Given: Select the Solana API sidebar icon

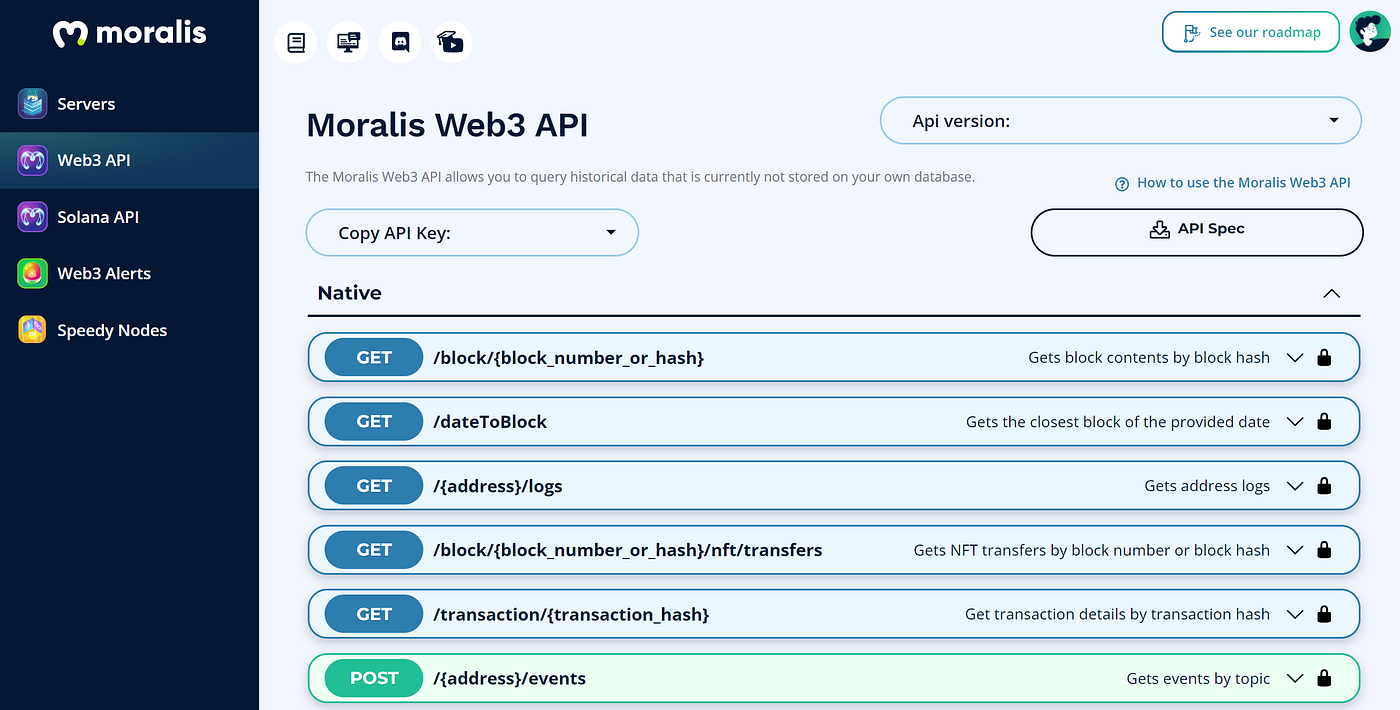Looking at the screenshot, I should pos(33,216).
